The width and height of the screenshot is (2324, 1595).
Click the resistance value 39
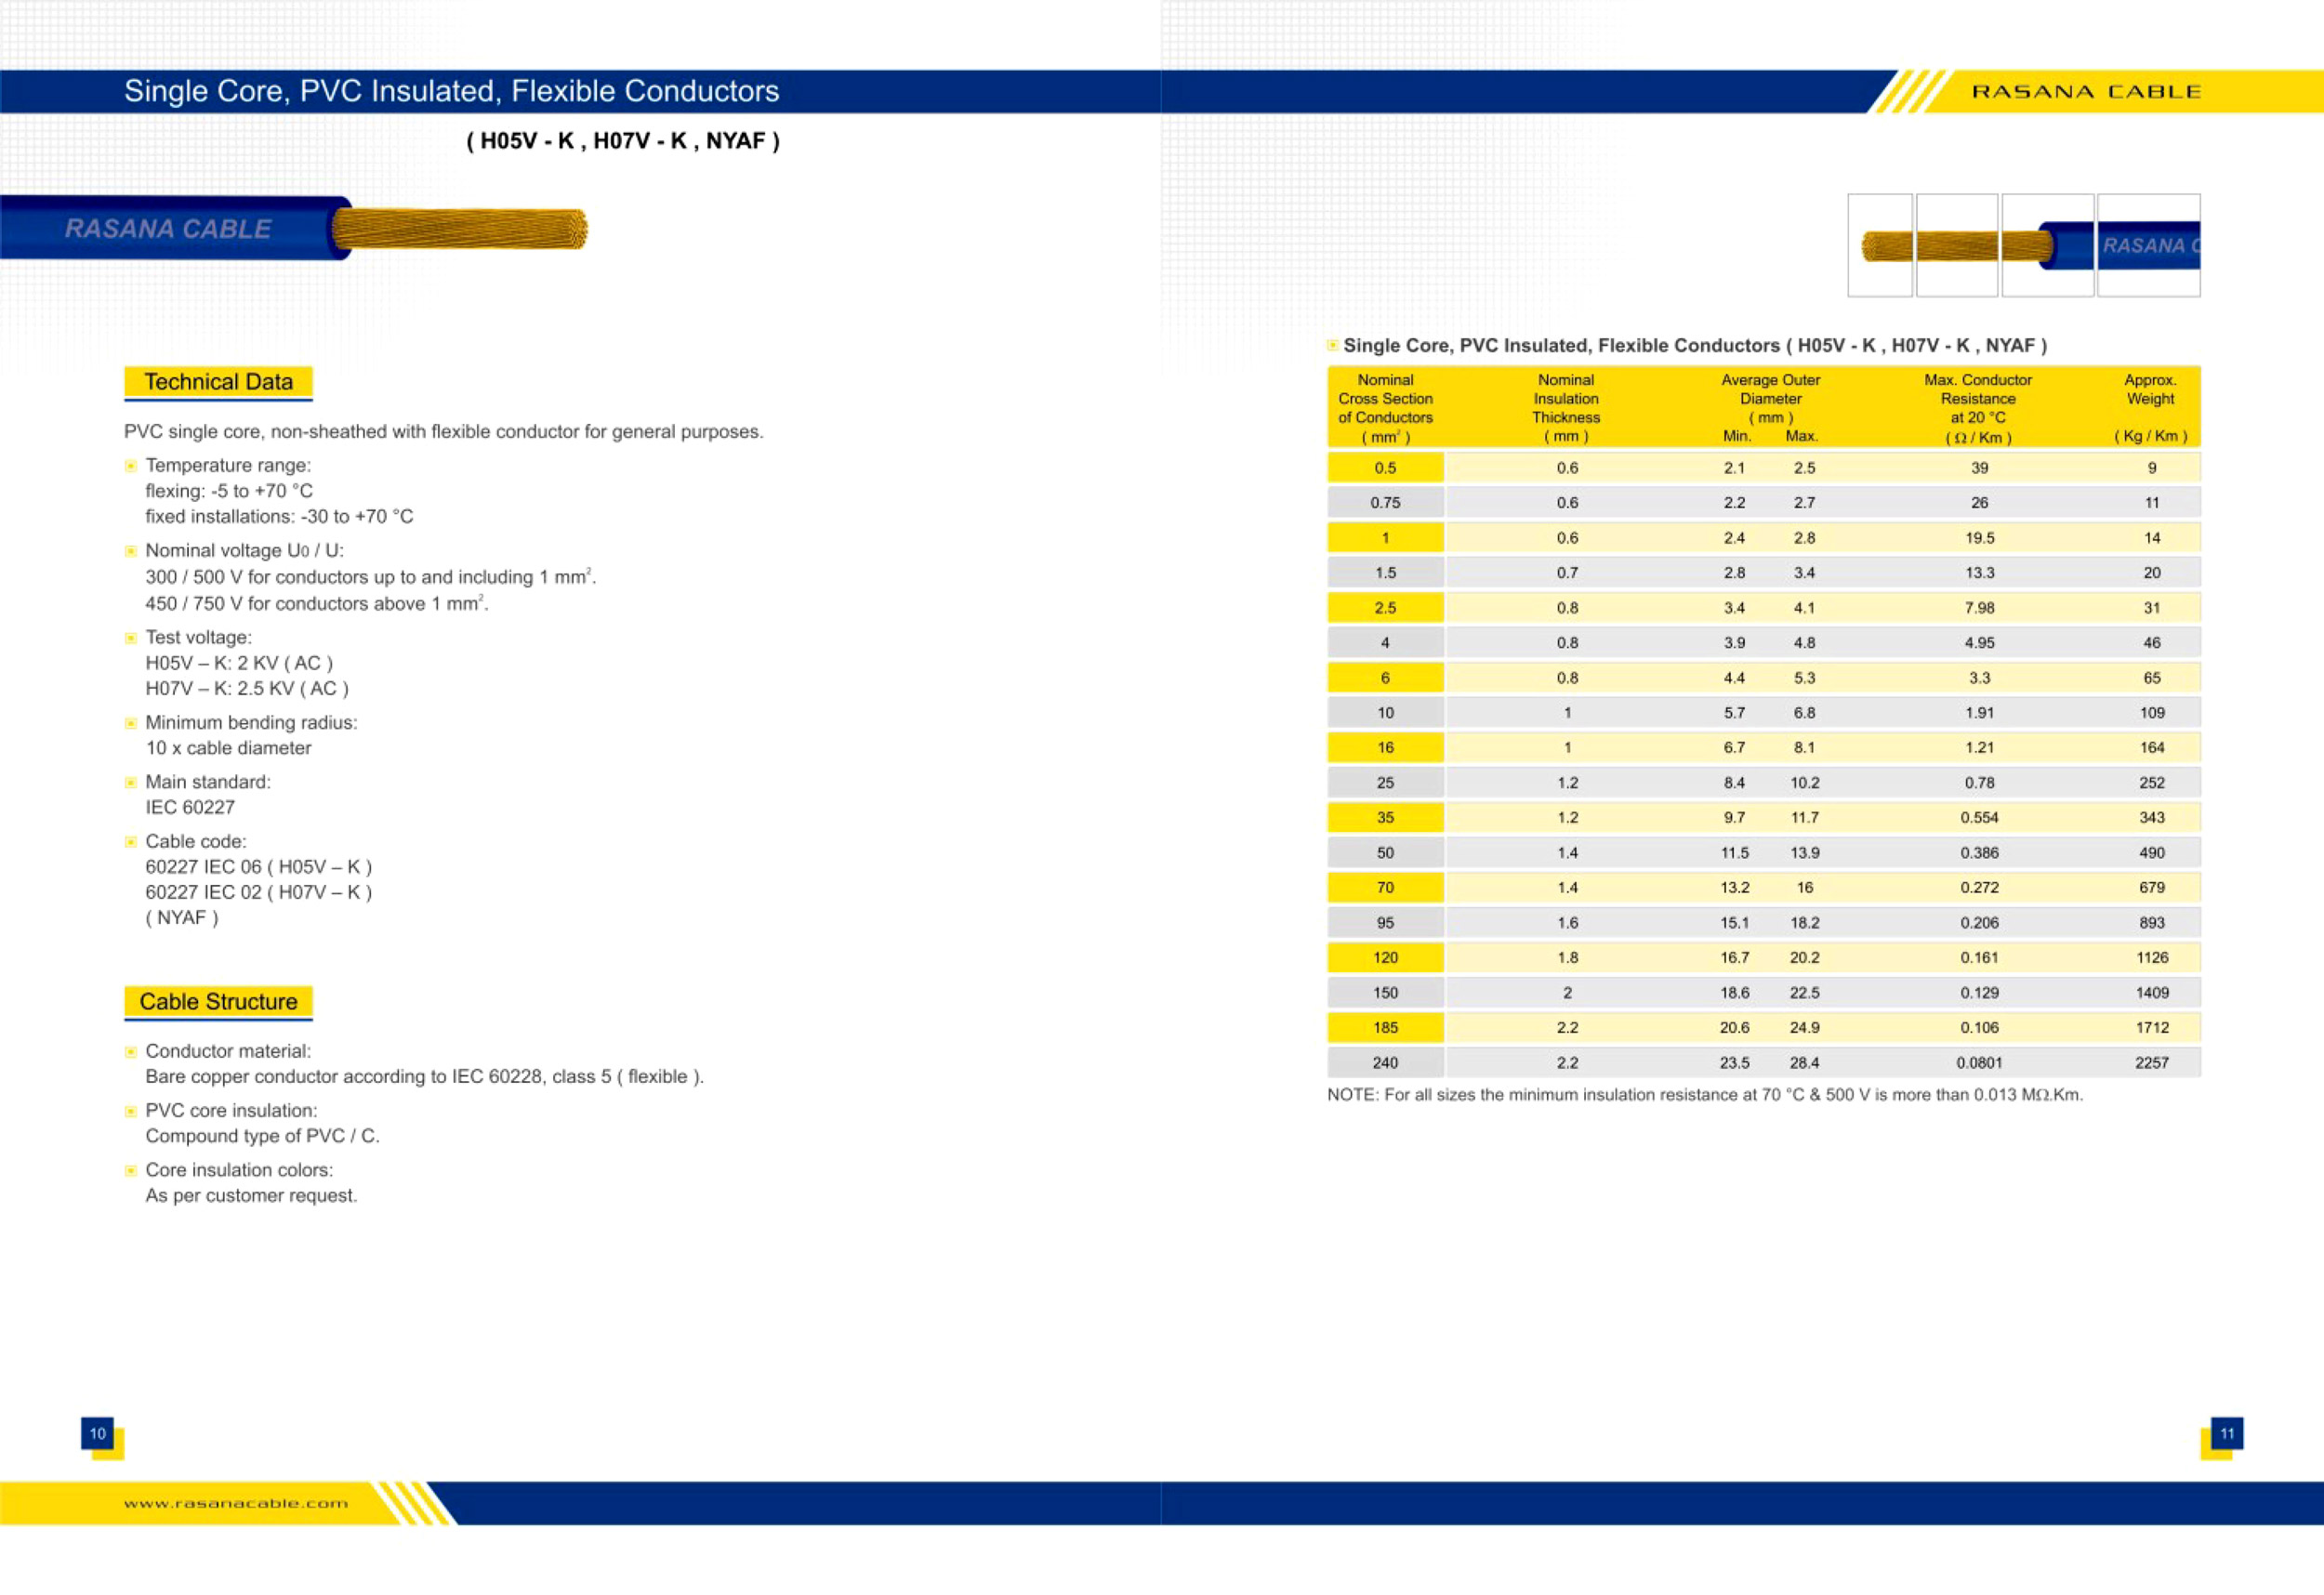(1979, 468)
